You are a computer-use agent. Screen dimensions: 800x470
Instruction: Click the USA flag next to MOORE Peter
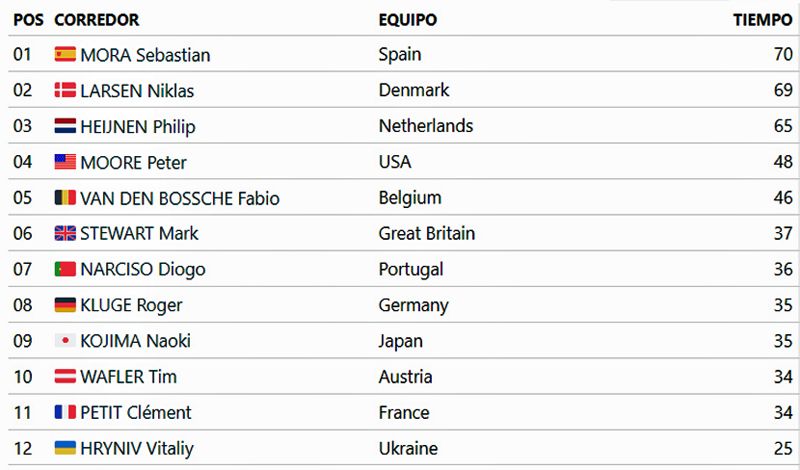point(65,162)
